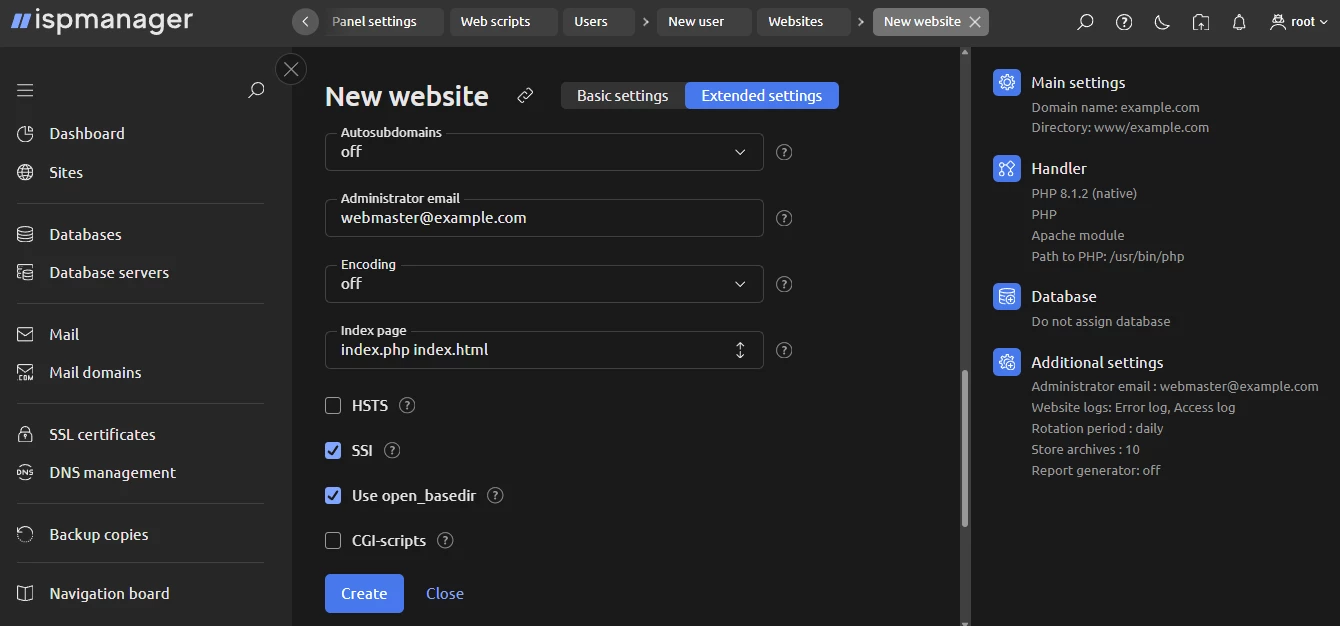1340x626 pixels.
Task: Enable the CGI-scripts checkbox
Action: click(x=333, y=540)
